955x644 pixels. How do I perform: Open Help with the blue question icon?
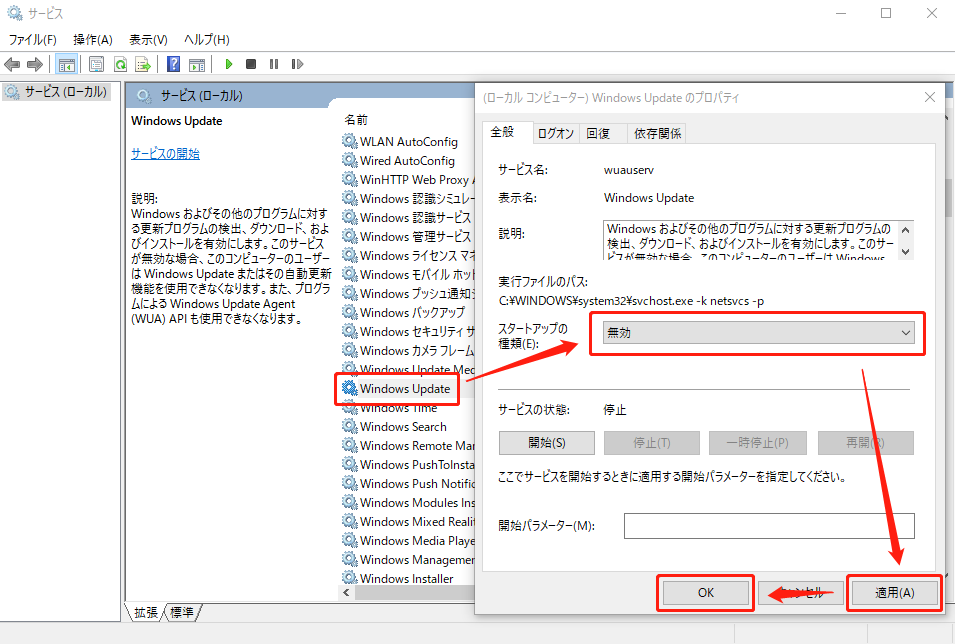[174, 64]
